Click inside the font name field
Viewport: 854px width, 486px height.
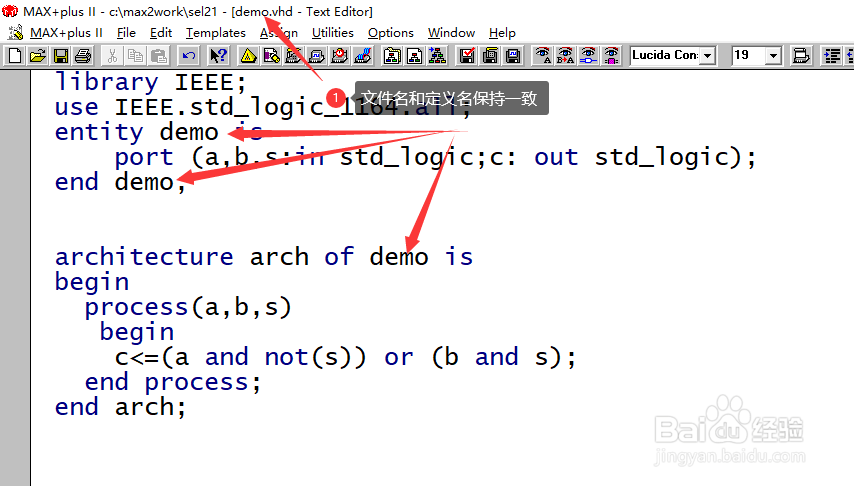click(664, 55)
